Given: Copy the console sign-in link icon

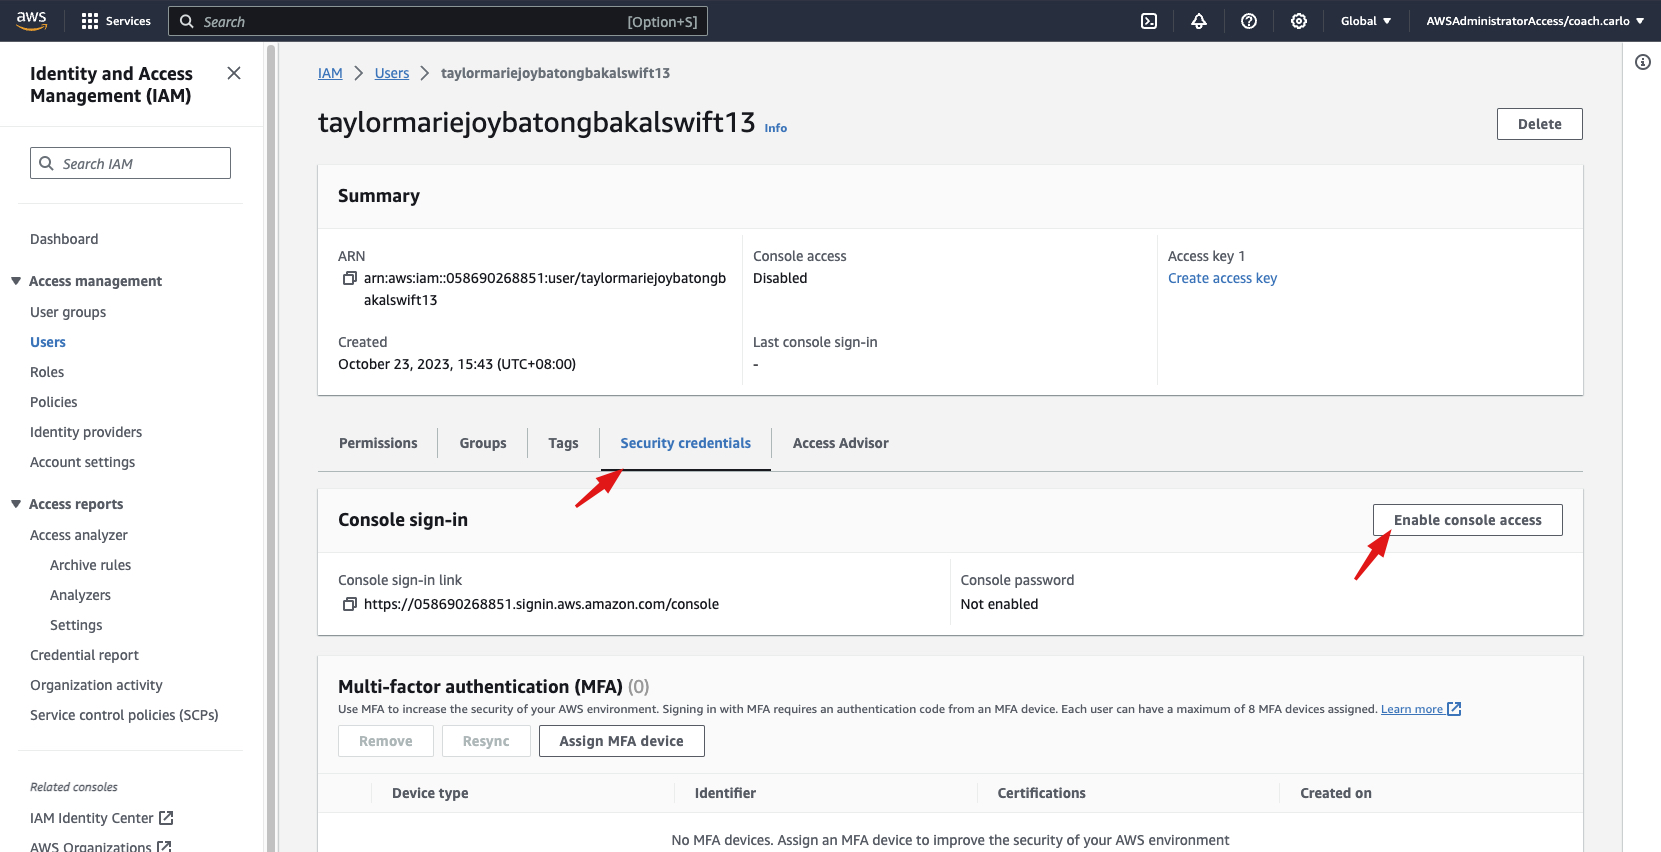Looking at the screenshot, I should click(x=350, y=604).
